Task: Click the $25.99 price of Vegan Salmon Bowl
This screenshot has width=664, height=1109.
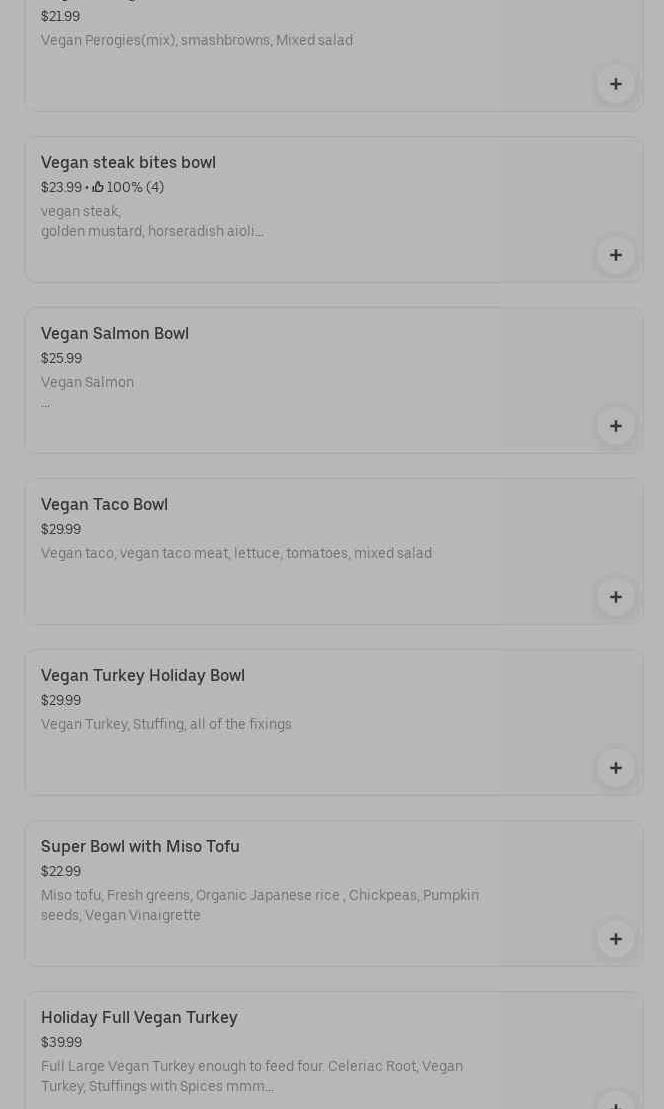Action: (61, 358)
